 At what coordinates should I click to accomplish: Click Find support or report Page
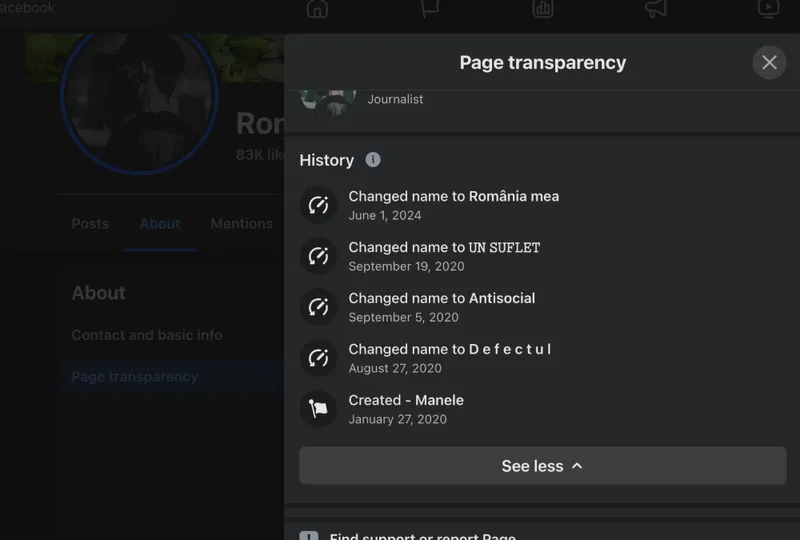click(422, 536)
